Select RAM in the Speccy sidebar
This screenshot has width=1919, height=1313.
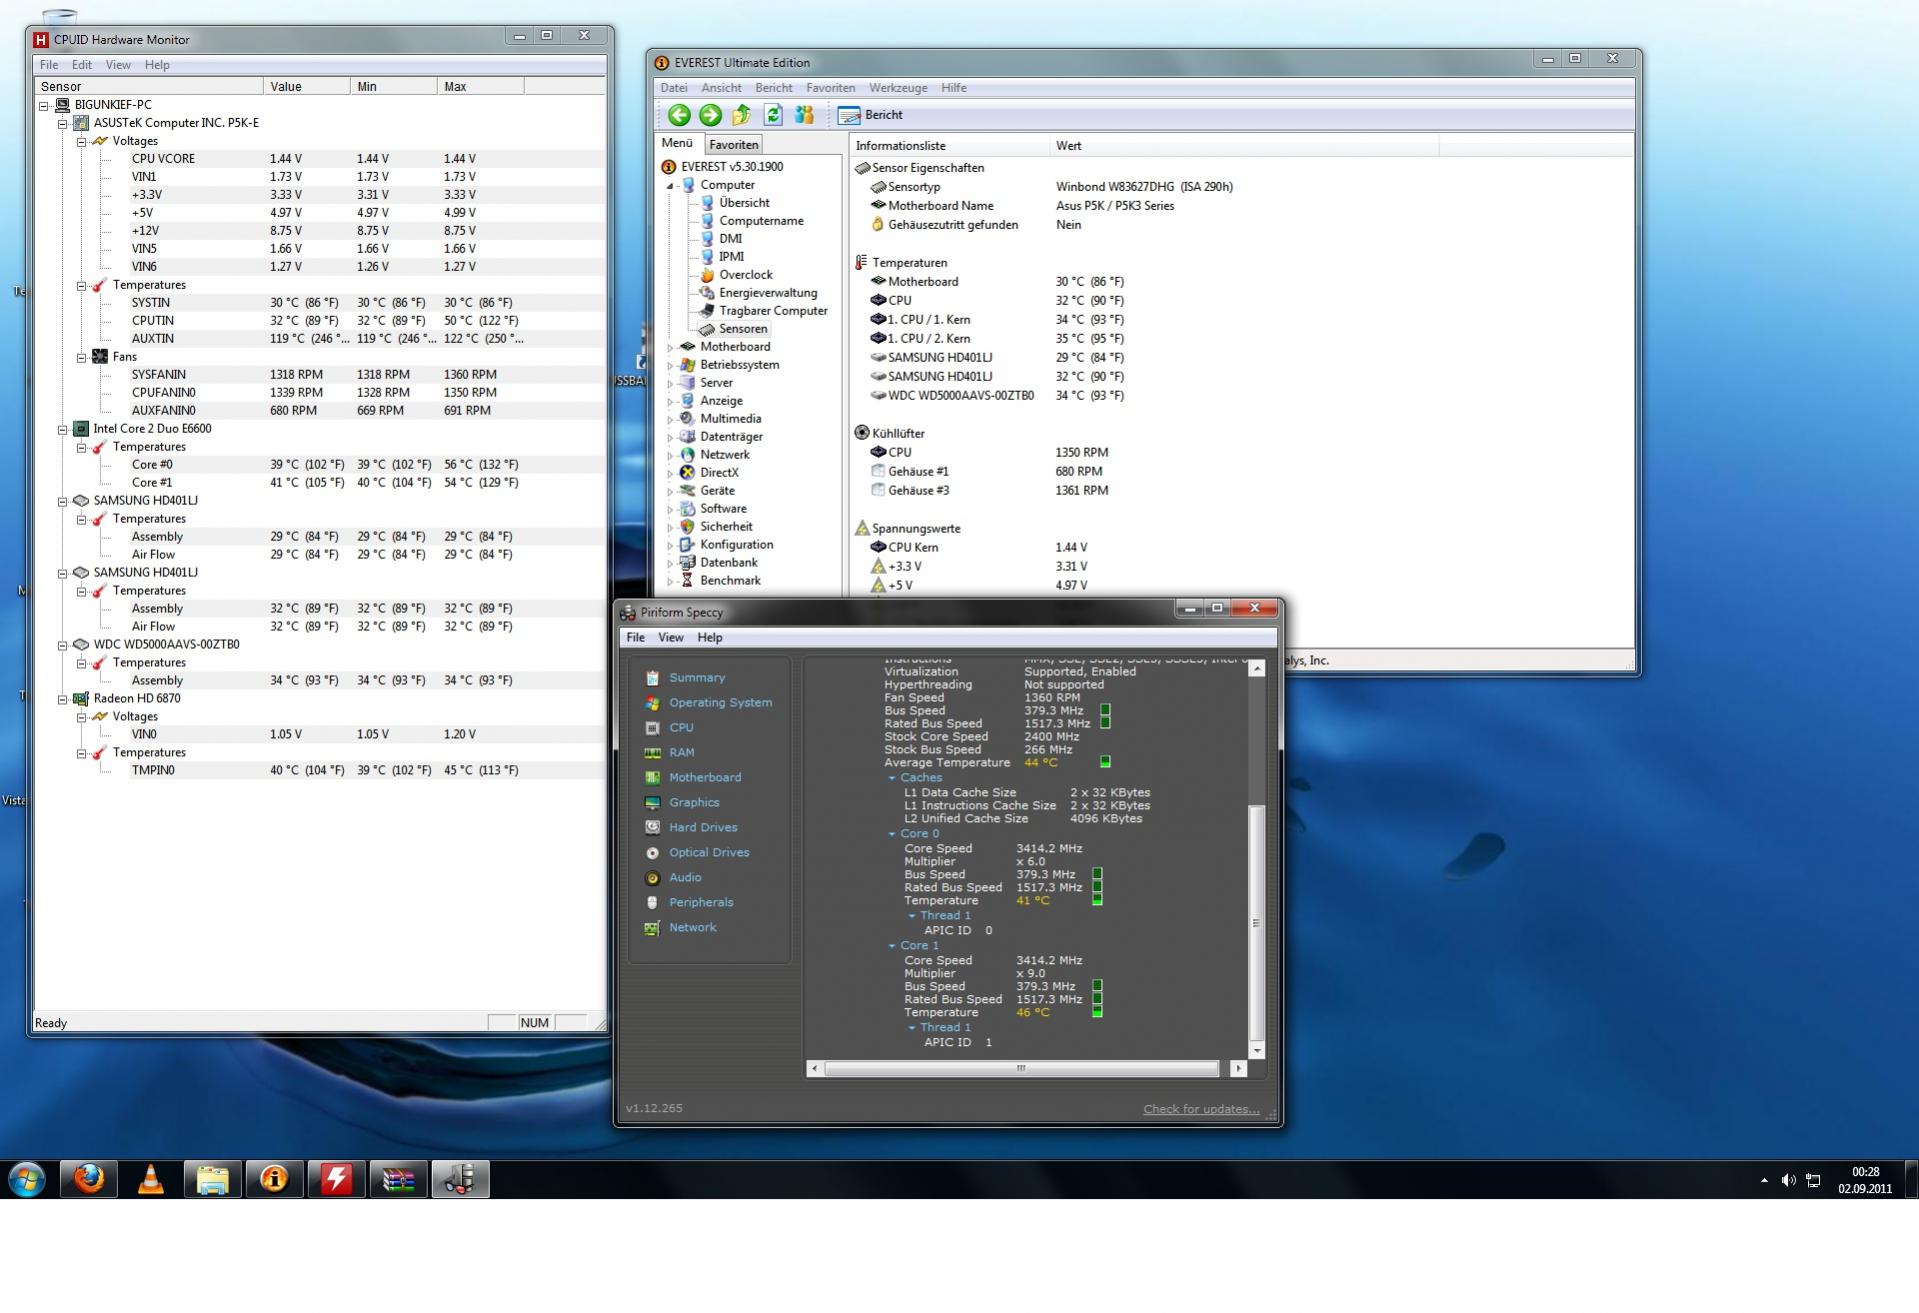(681, 753)
